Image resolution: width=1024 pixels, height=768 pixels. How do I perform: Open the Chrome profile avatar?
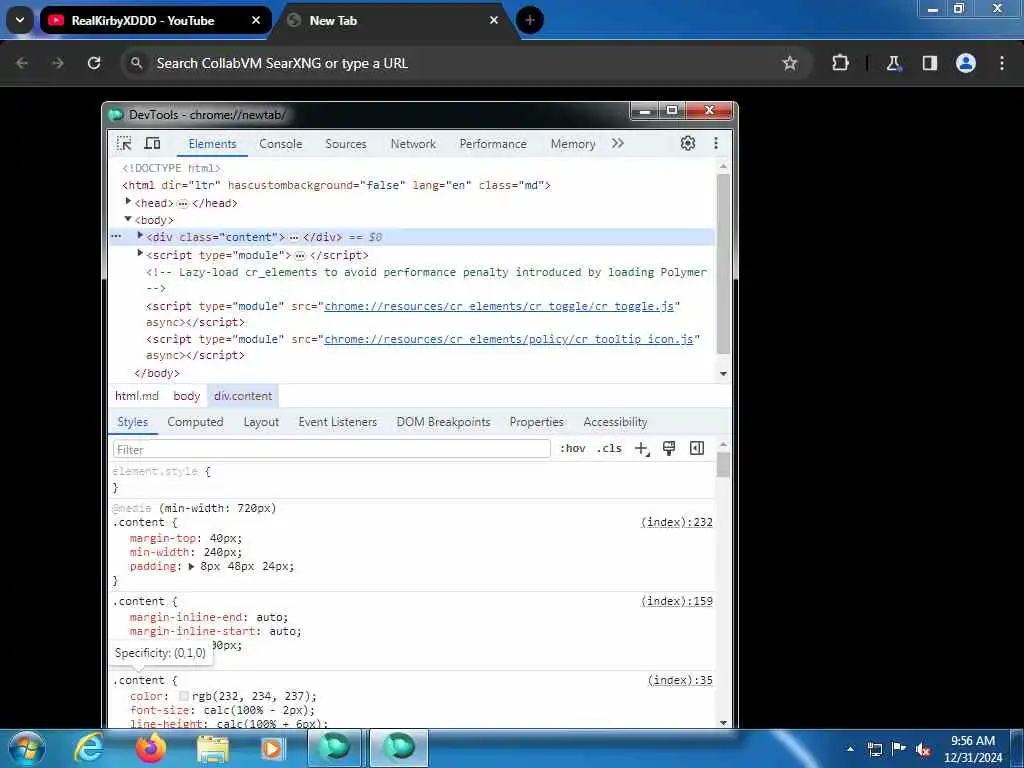pos(966,63)
